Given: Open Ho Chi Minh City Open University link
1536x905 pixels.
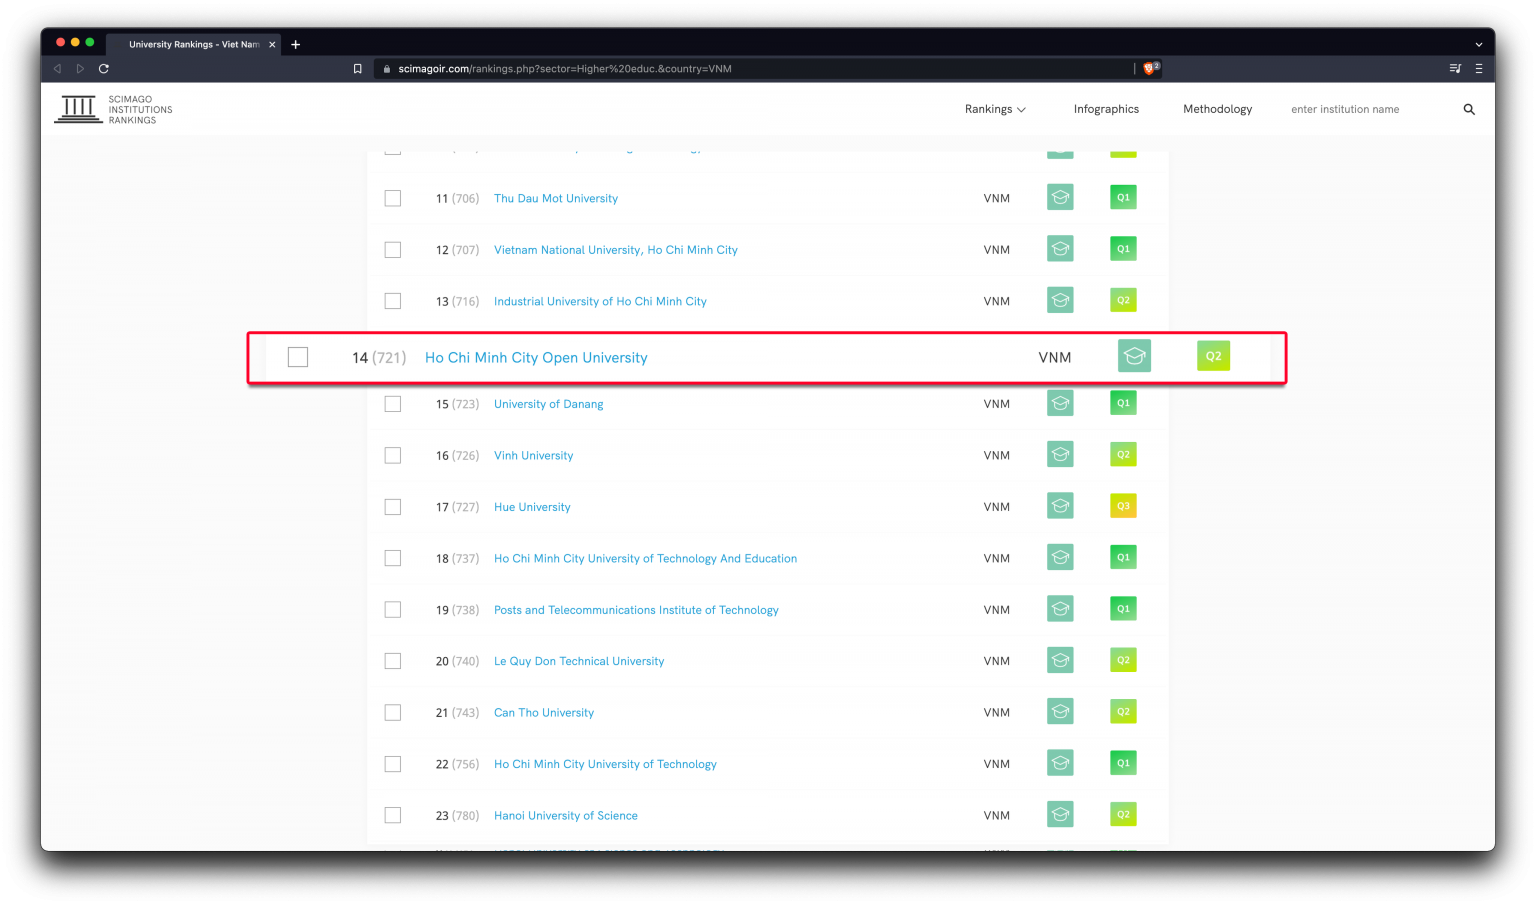Looking at the screenshot, I should pyautogui.click(x=536, y=357).
